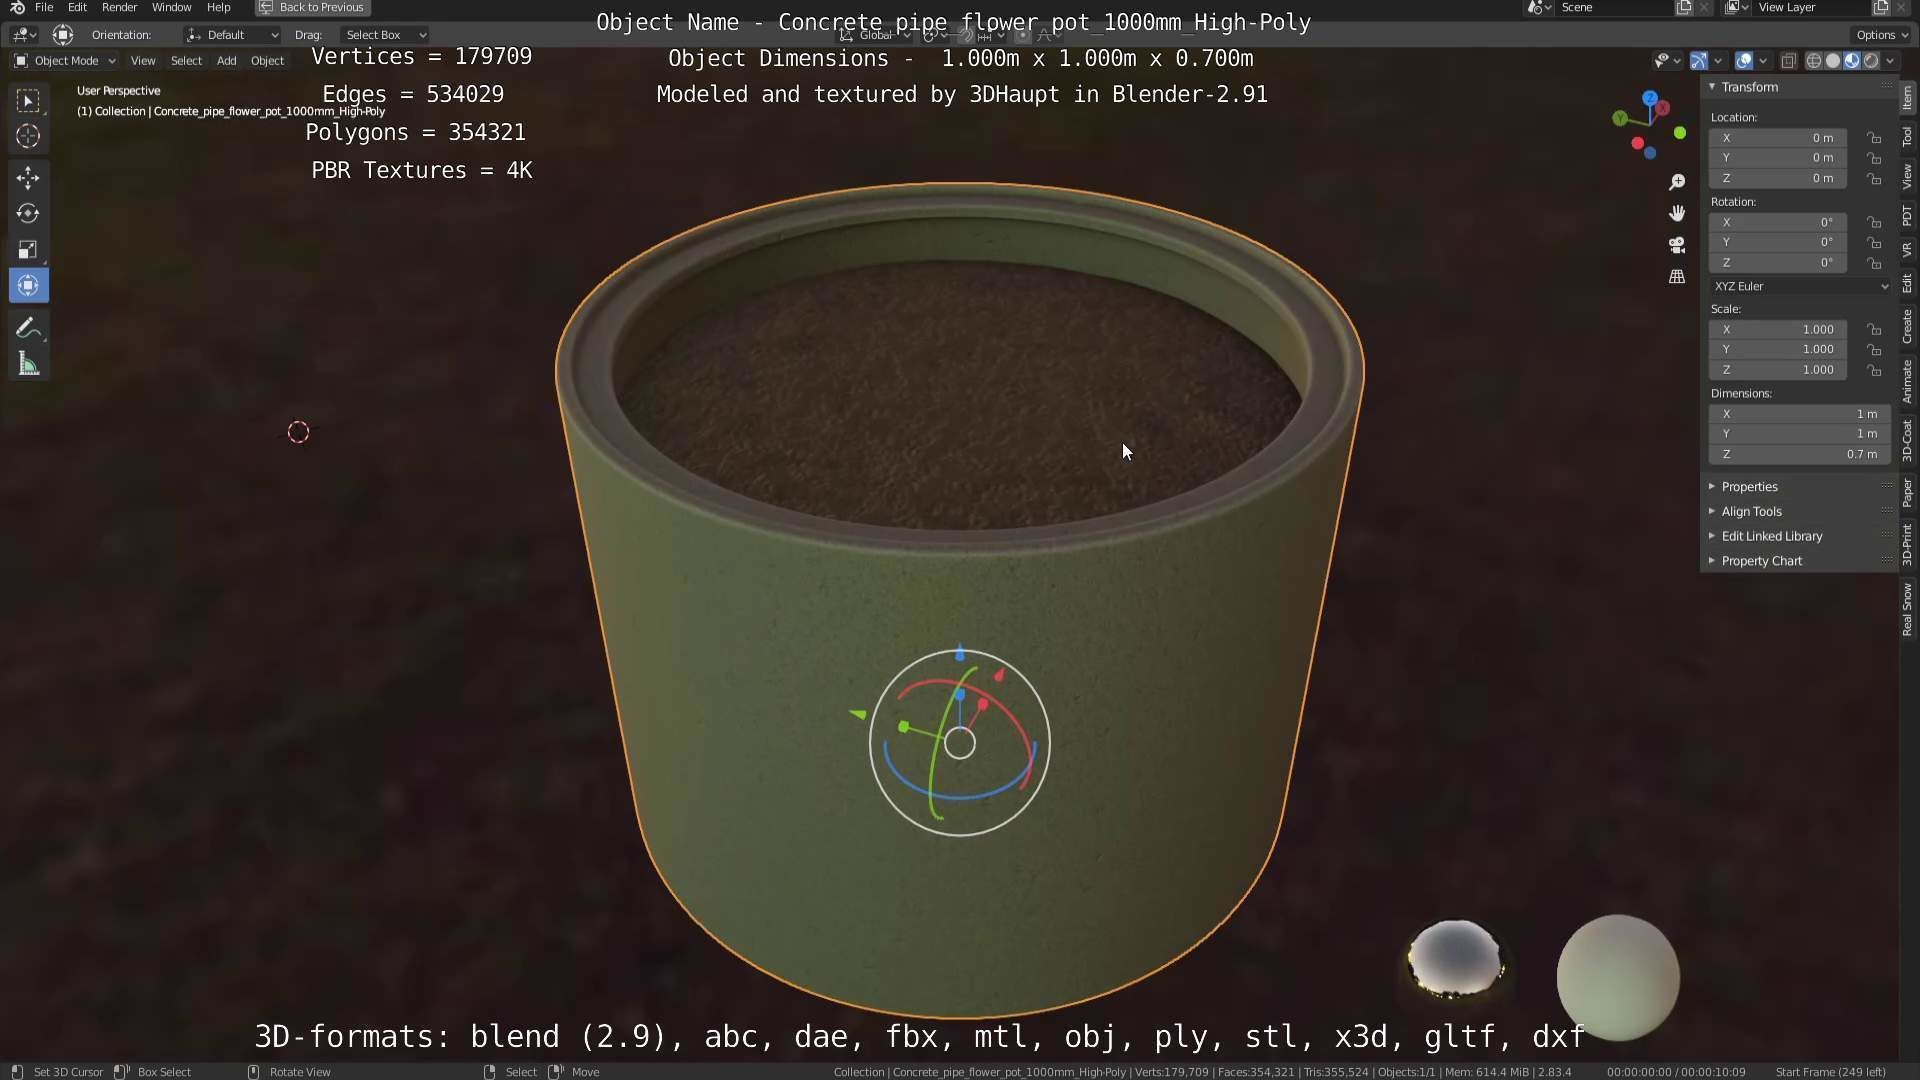Screen dimensions: 1920x1080
Task: Open the editor type selector icon
Action: point(24,35)
